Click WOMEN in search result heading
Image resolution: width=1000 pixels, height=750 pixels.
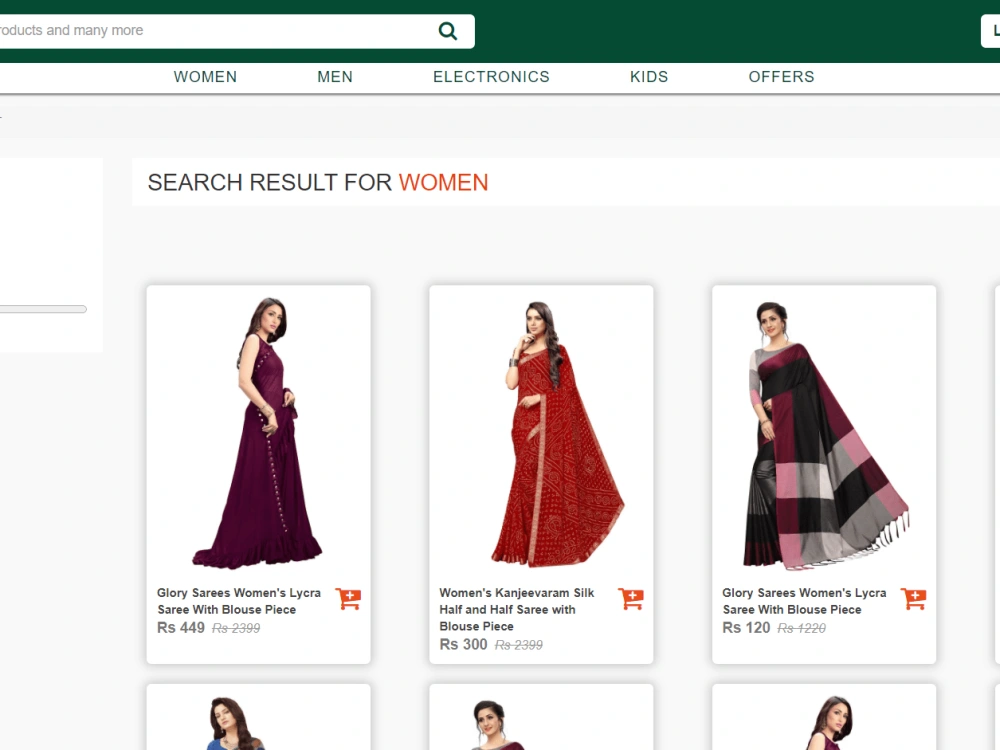click(x=443, y=182)
